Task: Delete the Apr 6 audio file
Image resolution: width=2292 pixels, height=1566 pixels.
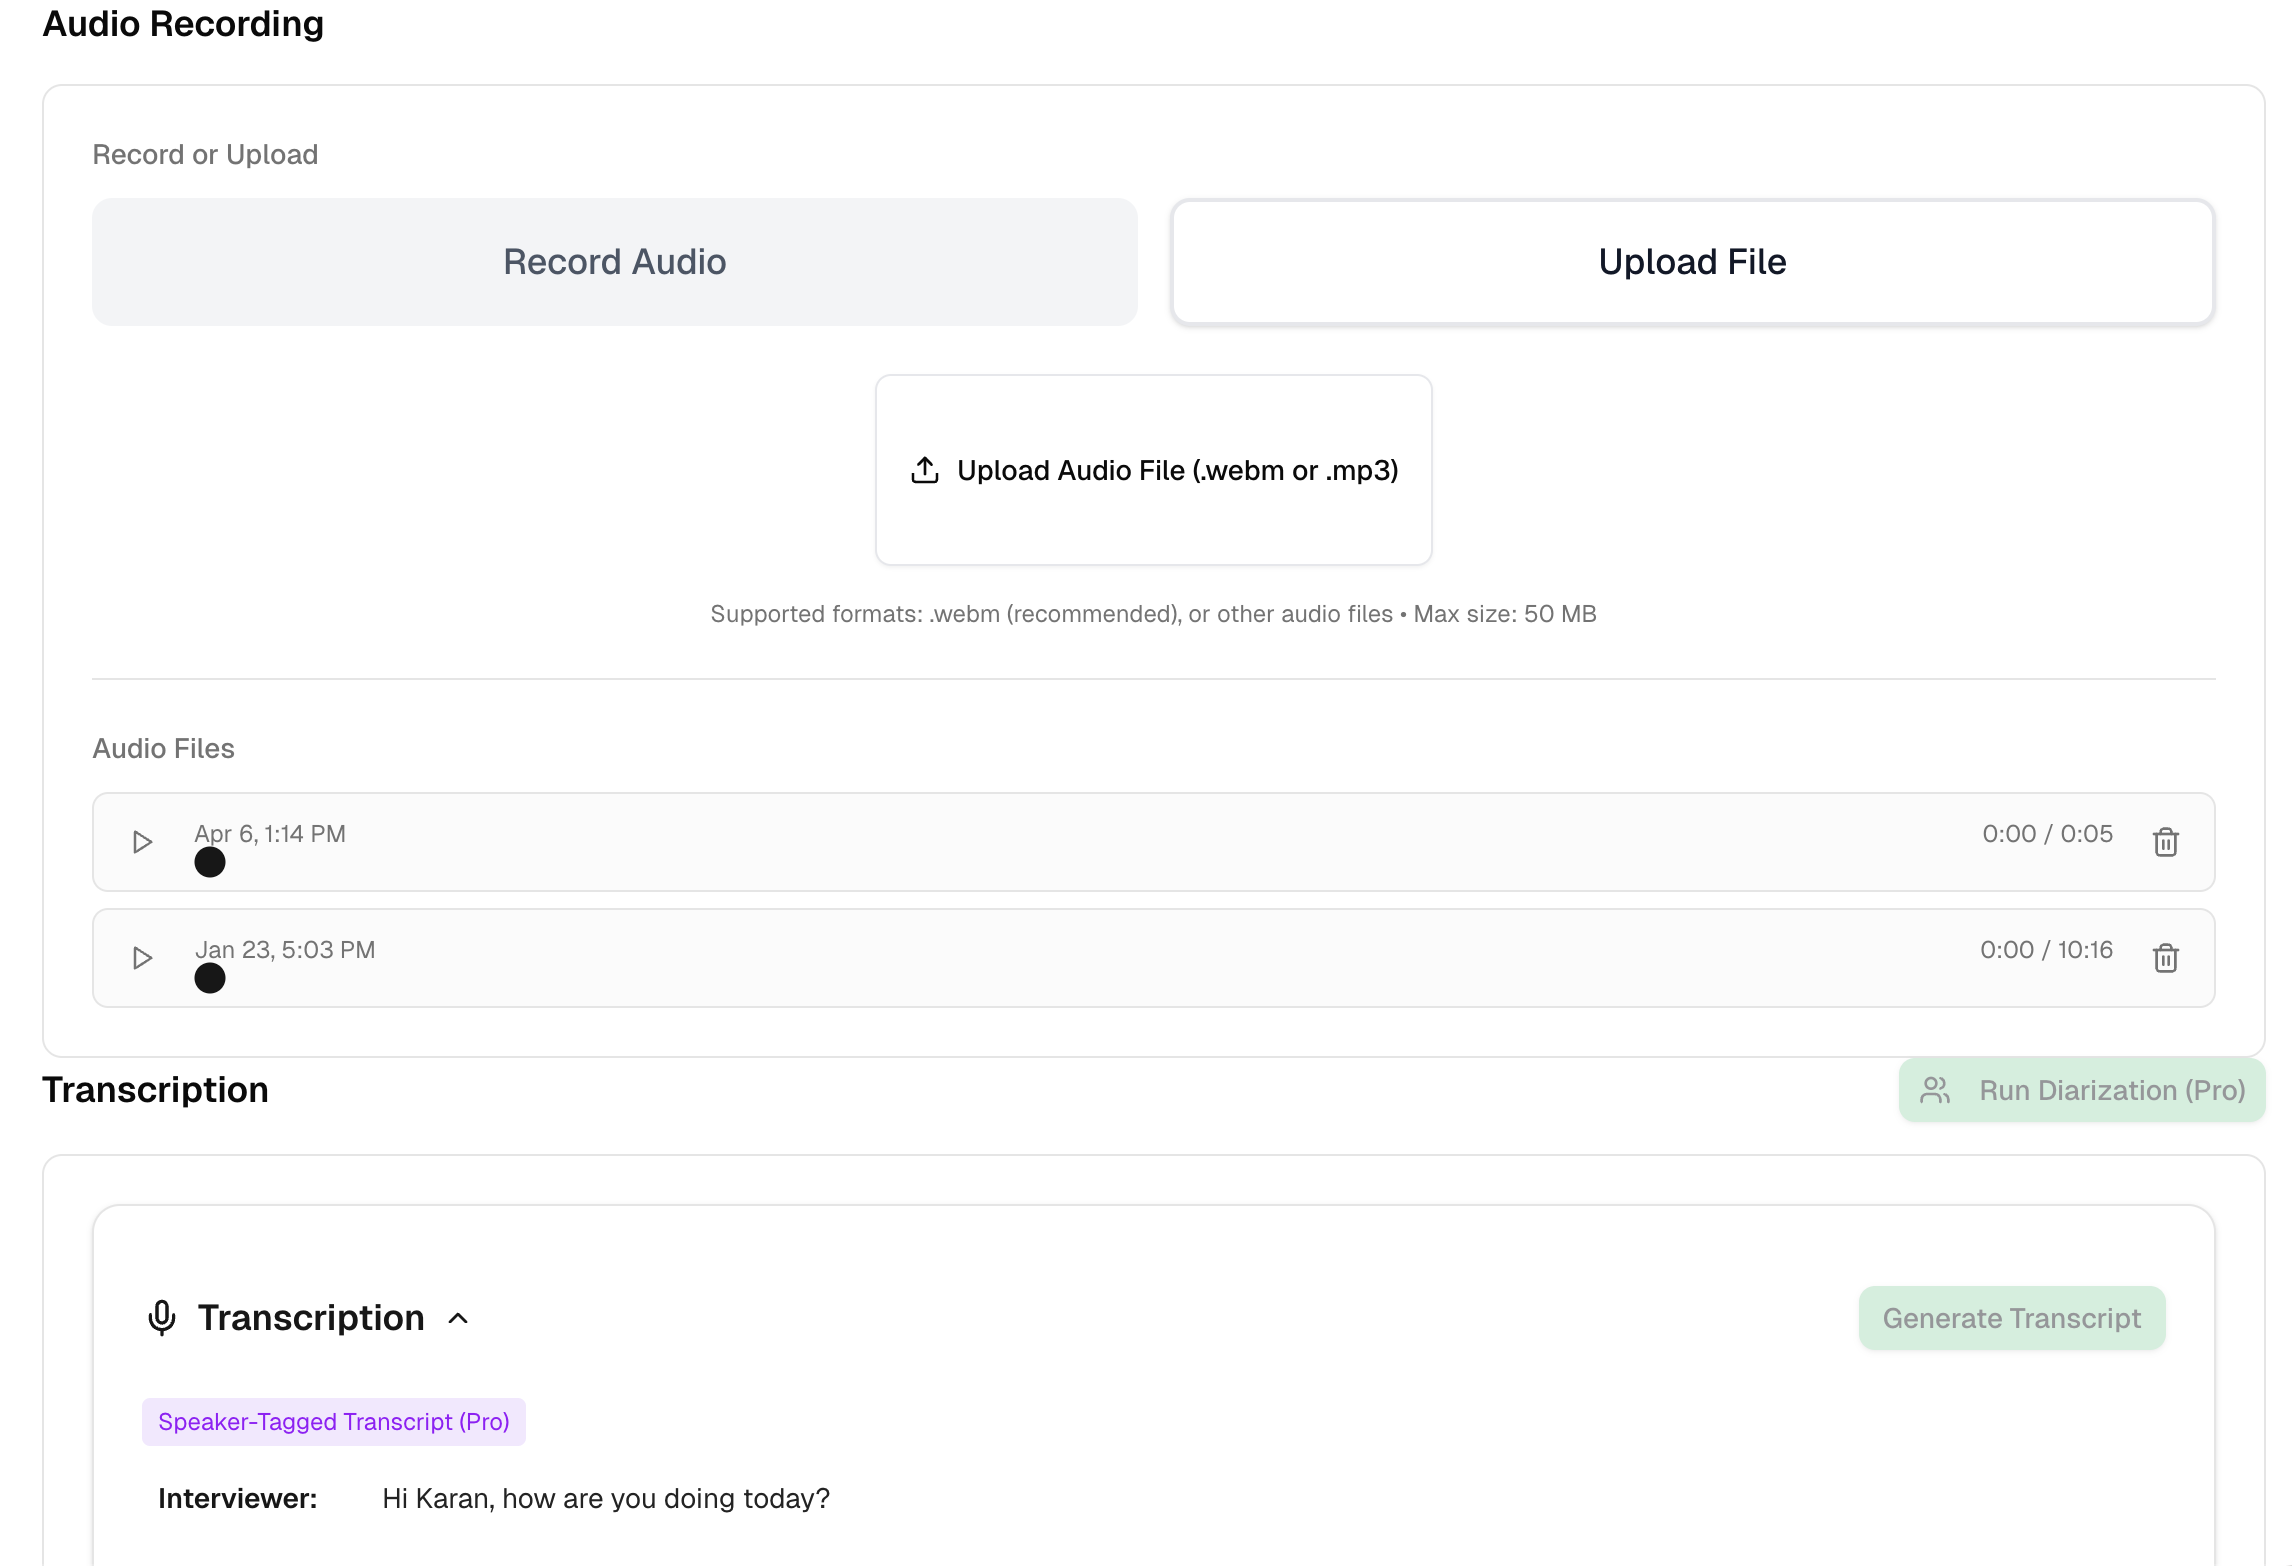Action: click(2165, 842)
